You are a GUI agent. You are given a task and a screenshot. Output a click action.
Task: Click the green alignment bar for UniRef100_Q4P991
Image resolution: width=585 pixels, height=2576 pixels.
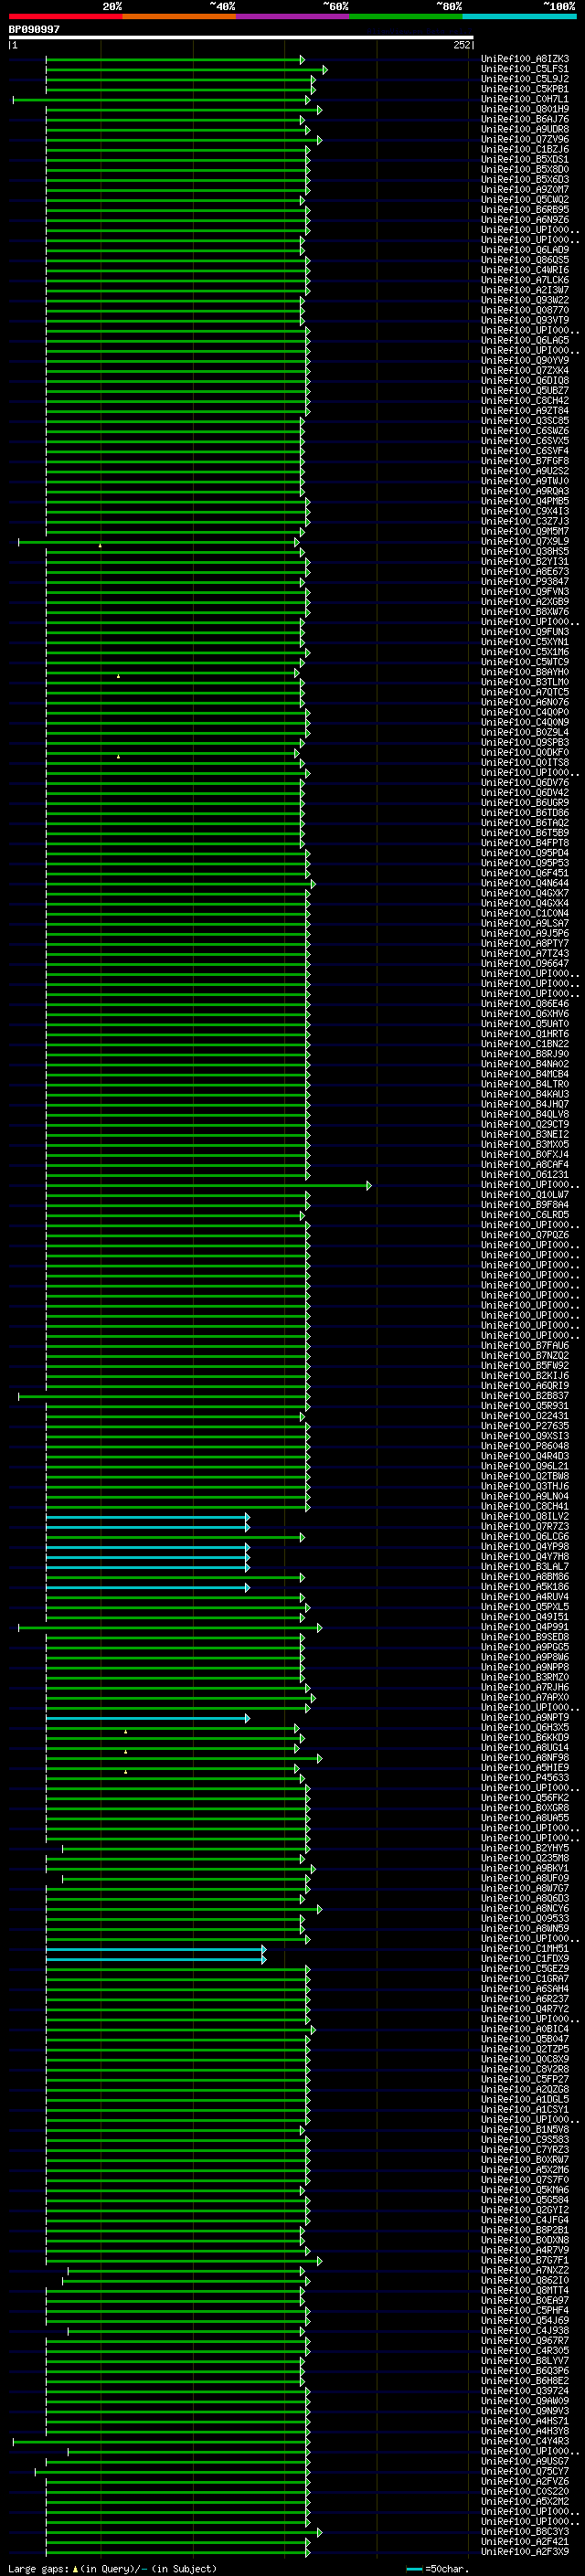170,1628
